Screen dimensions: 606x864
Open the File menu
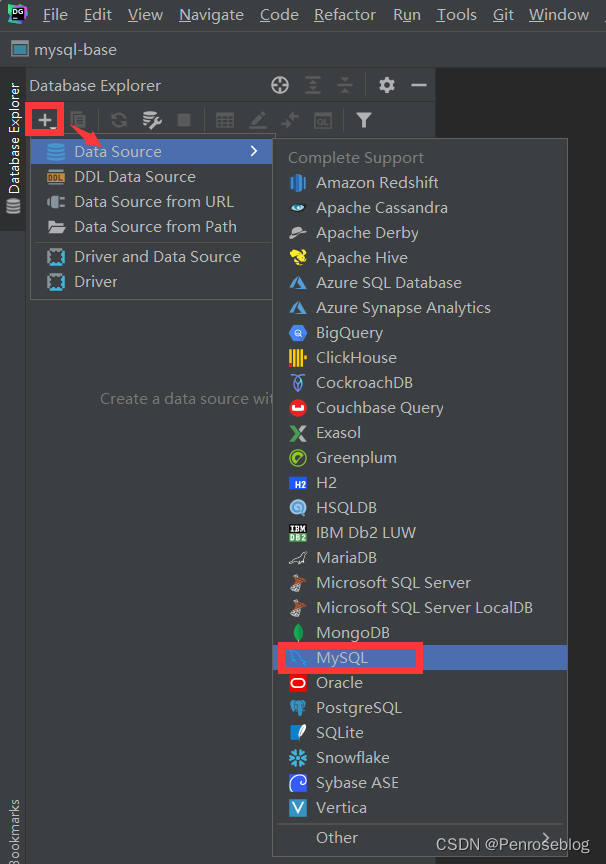click(56, 15)
